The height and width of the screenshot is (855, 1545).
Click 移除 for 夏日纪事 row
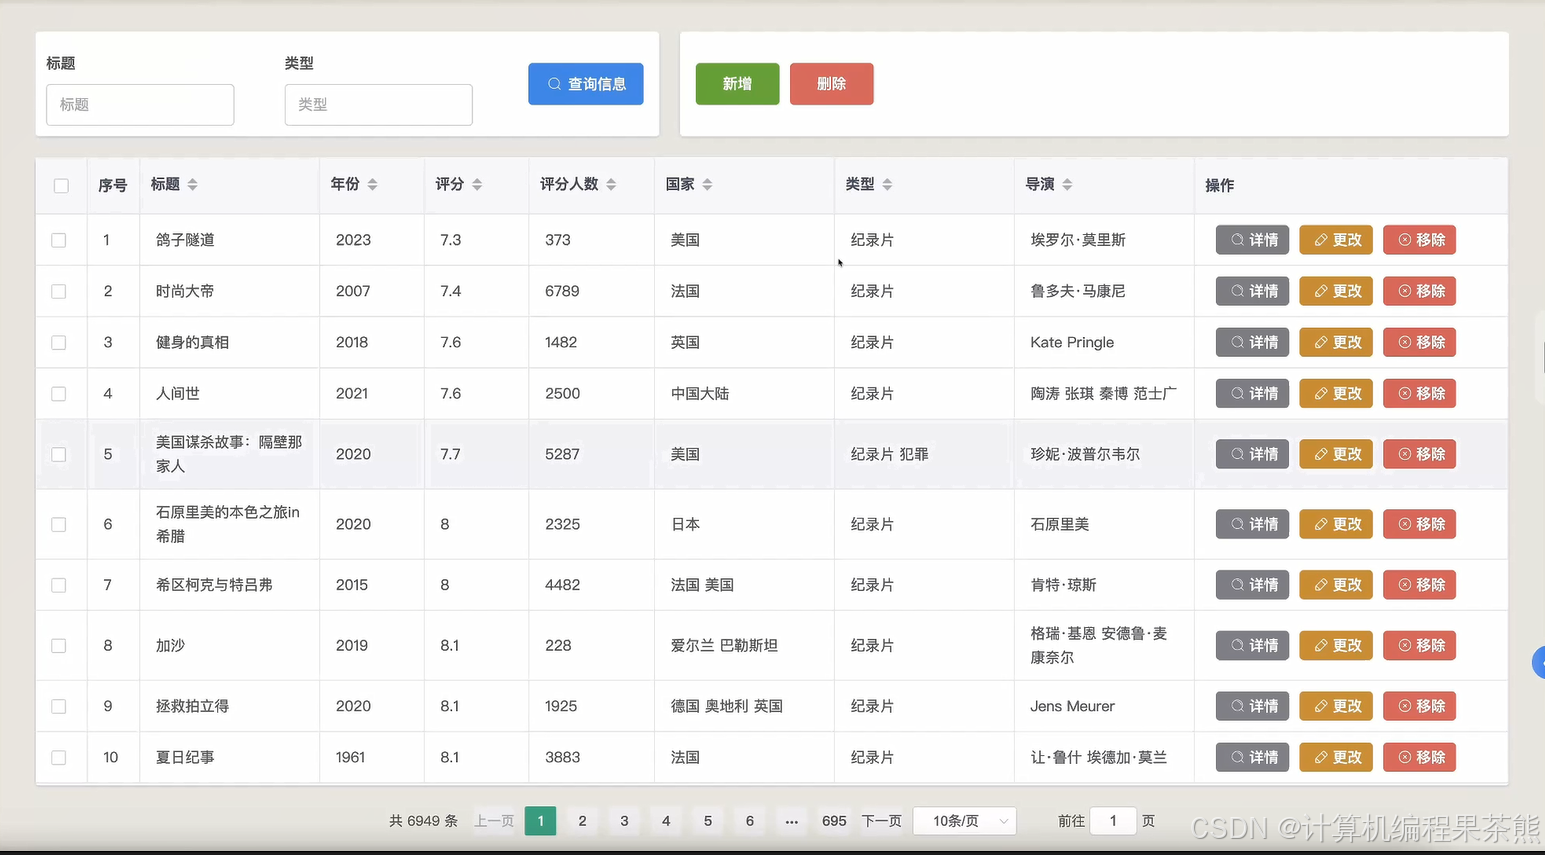(1419, 757)
